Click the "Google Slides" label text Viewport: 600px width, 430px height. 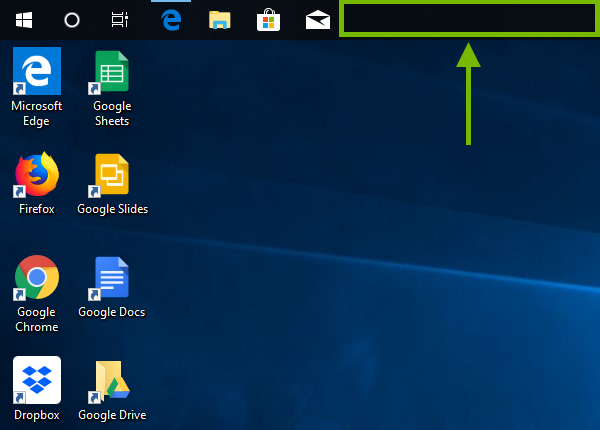pos(112,209)
